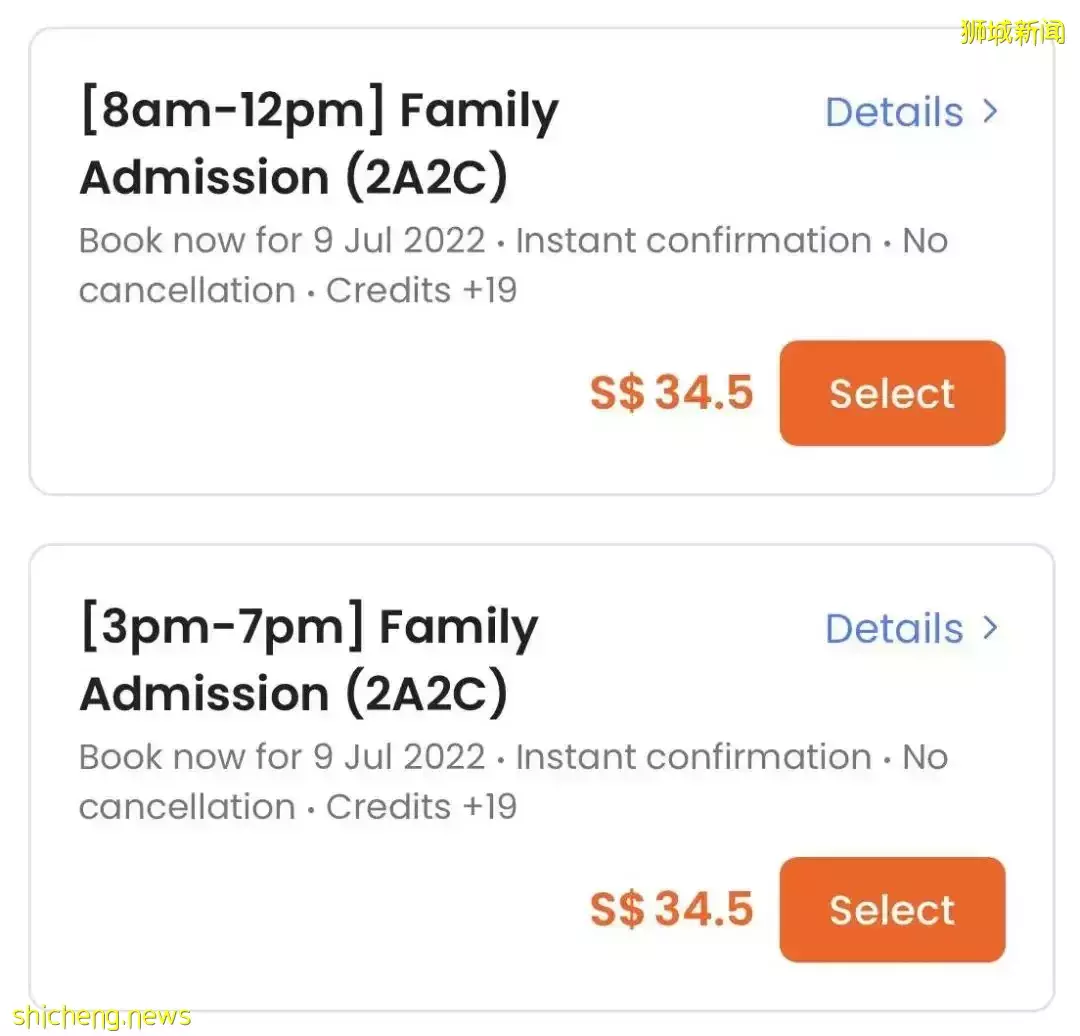This screenshot has height=1036, width=1080.
Task: Click "Instant confirmation" text in 8am-12pm card
Action: [693, 241]
